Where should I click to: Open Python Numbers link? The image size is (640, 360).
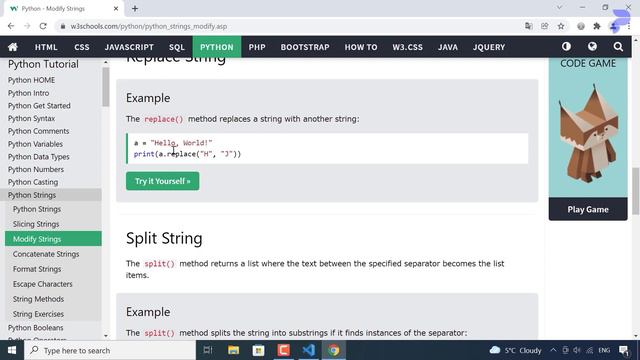point(36,169)
